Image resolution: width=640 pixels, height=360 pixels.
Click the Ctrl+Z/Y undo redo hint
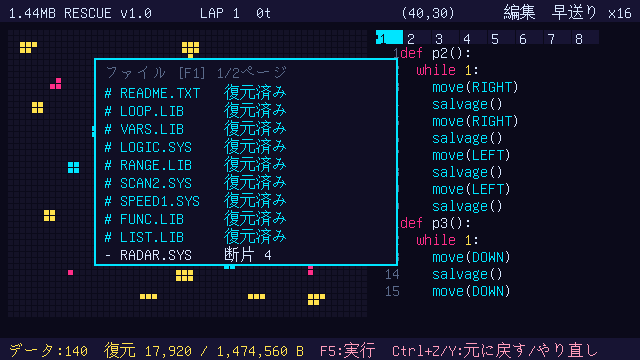(494, 350)
